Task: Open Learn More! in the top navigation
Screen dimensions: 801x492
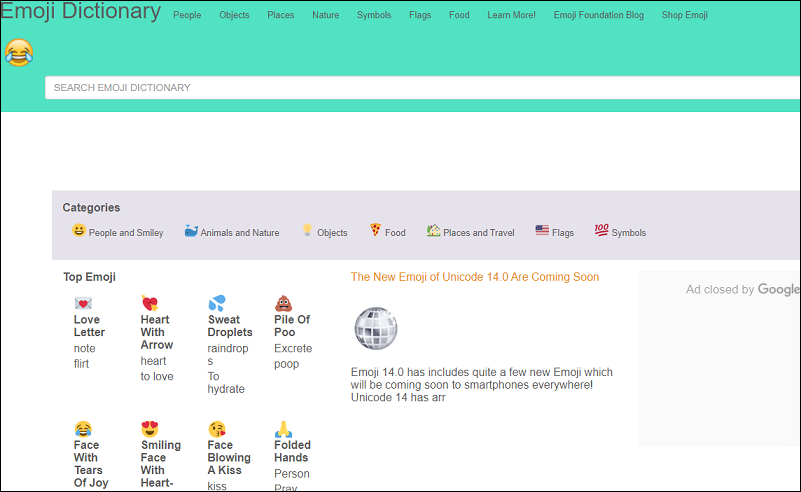Action: (511, 15)
